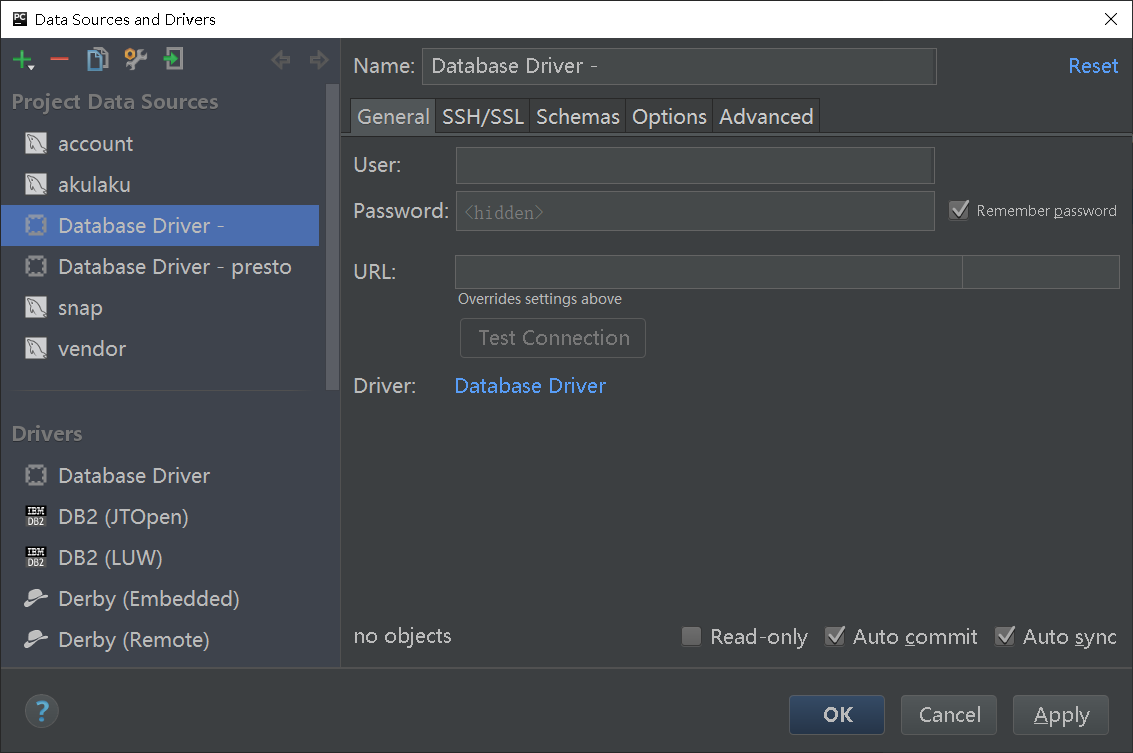
Task: Duplicate the selected data source
Action: [96, 59]
